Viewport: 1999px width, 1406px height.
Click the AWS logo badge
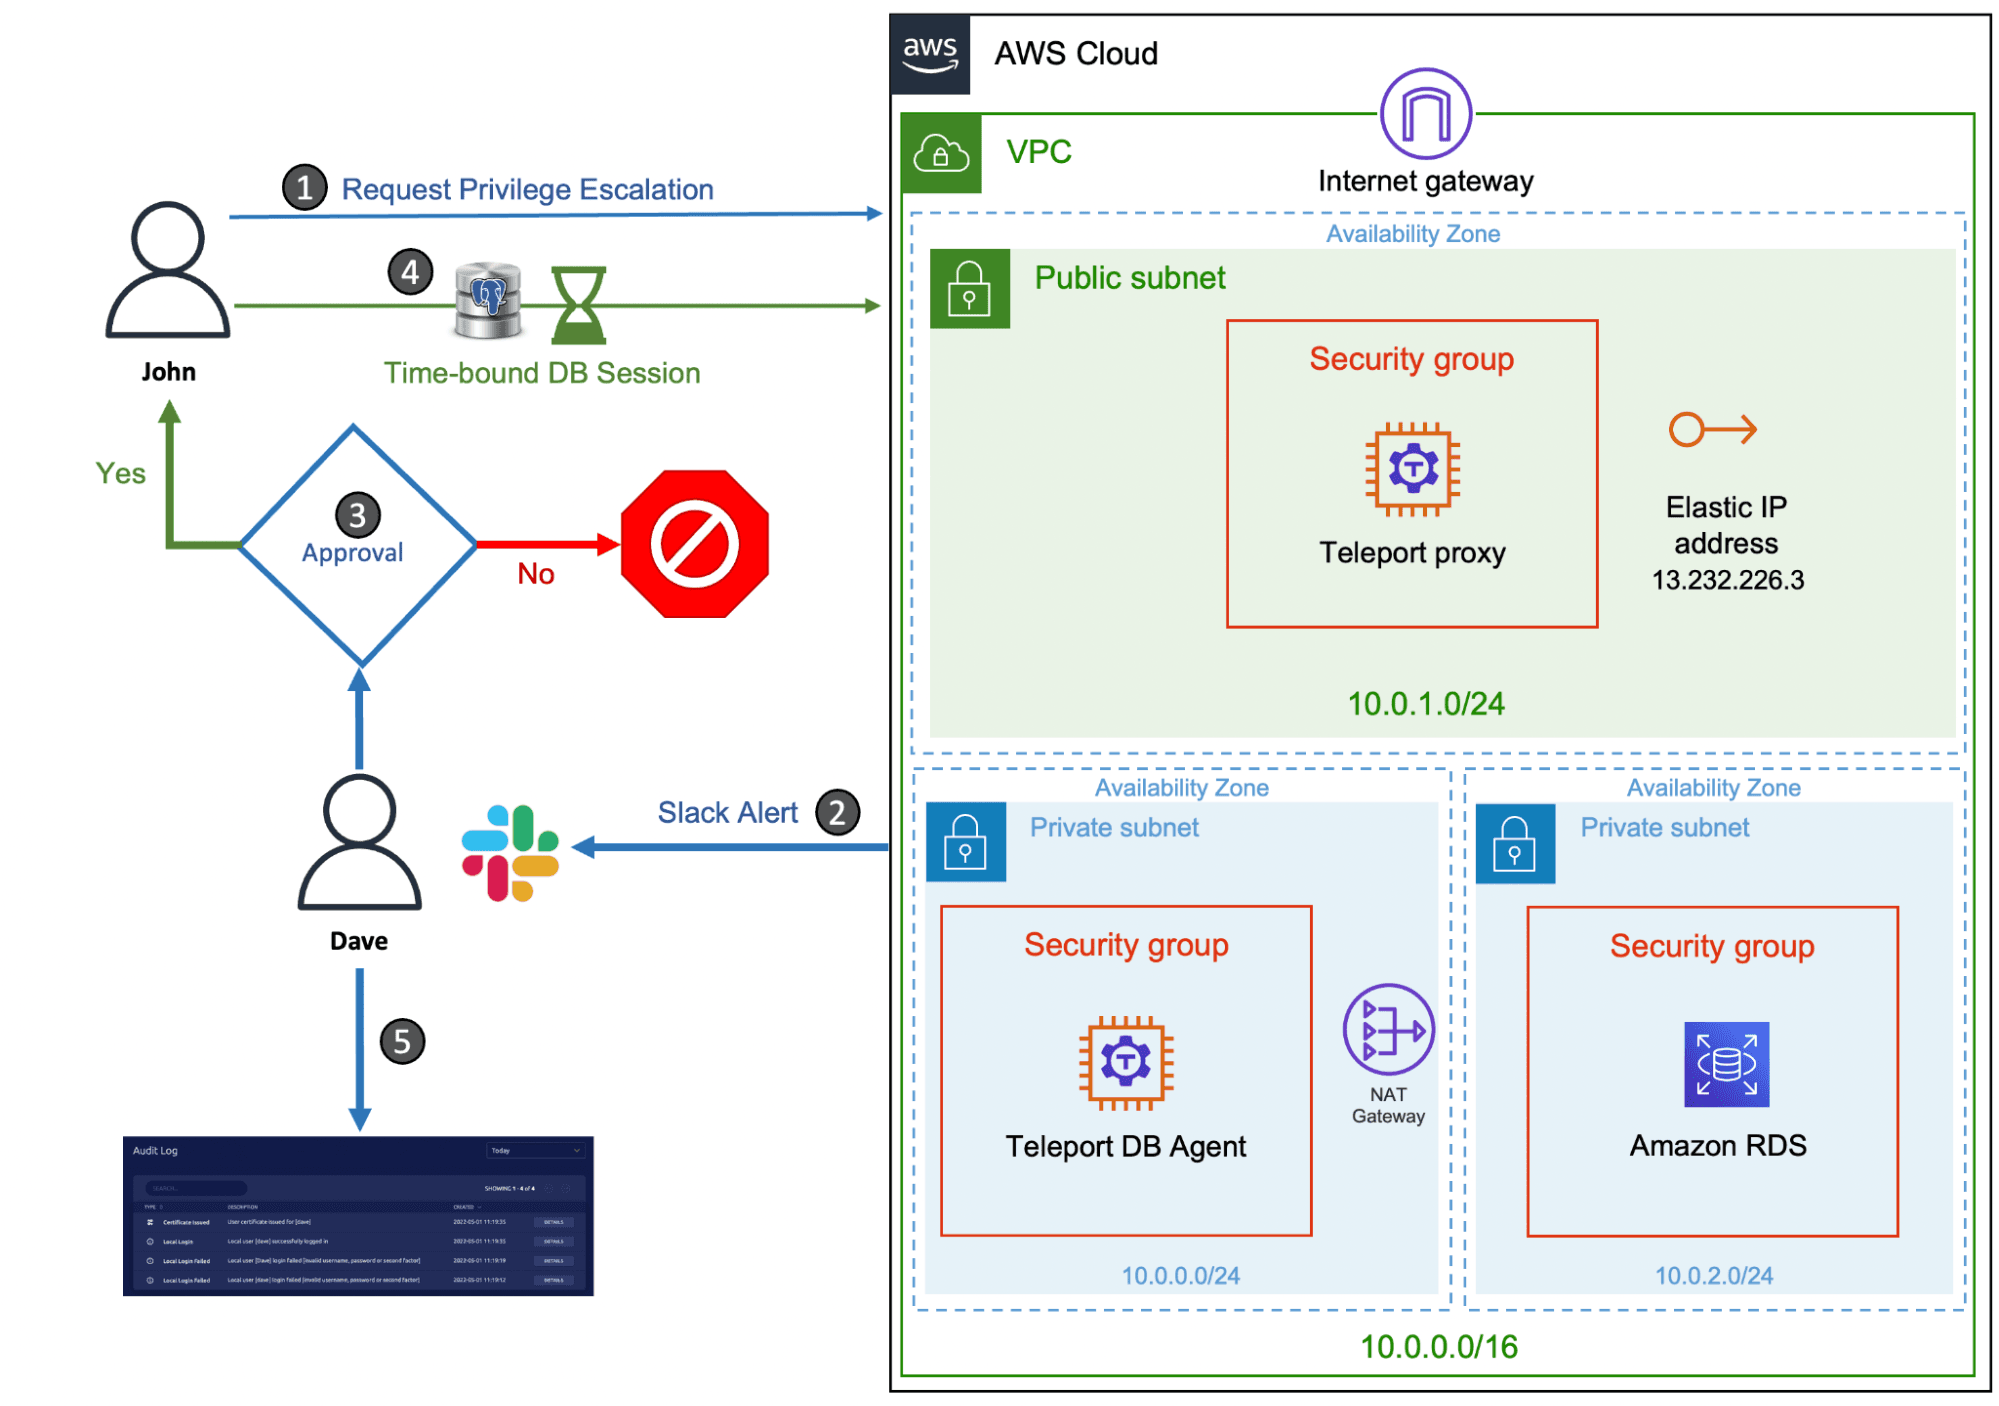point(930,54)
